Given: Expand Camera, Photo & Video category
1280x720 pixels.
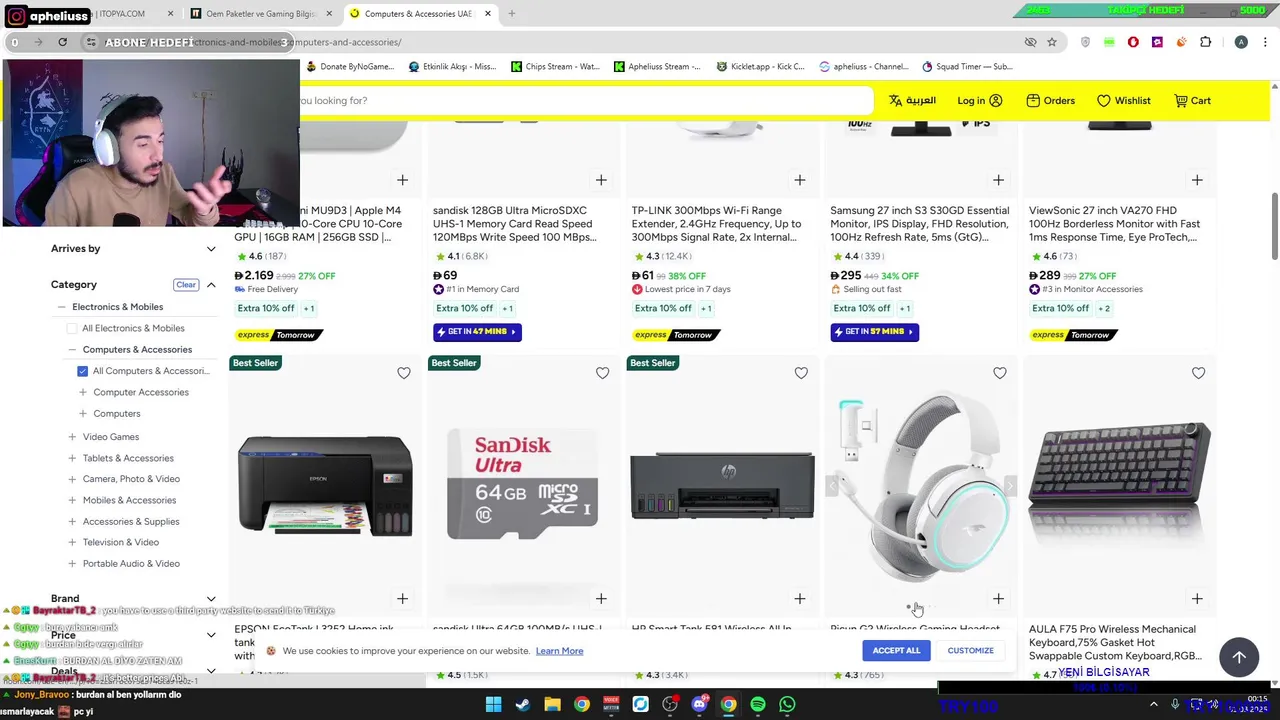Looking at the screenshot, I should 72,479.
